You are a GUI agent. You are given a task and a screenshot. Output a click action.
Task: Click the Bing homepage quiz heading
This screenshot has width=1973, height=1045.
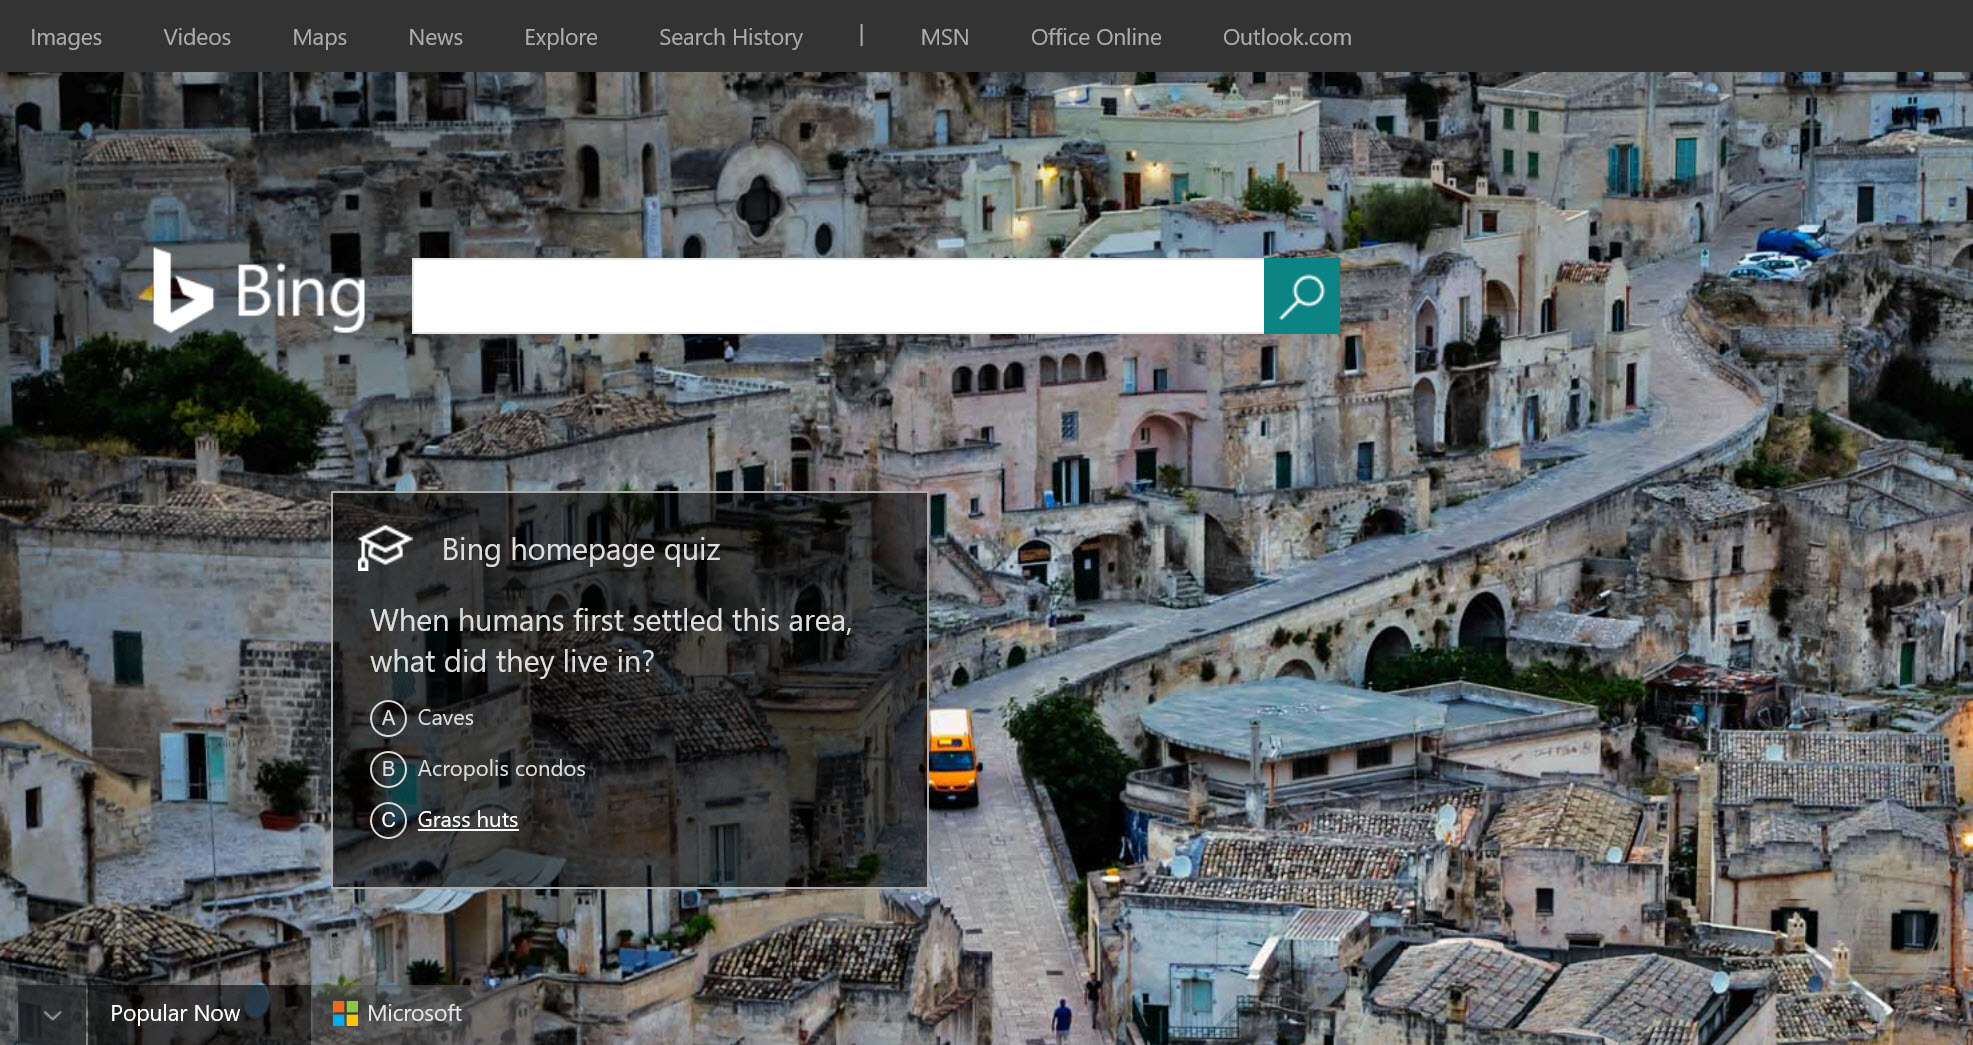tap(580, 549)
